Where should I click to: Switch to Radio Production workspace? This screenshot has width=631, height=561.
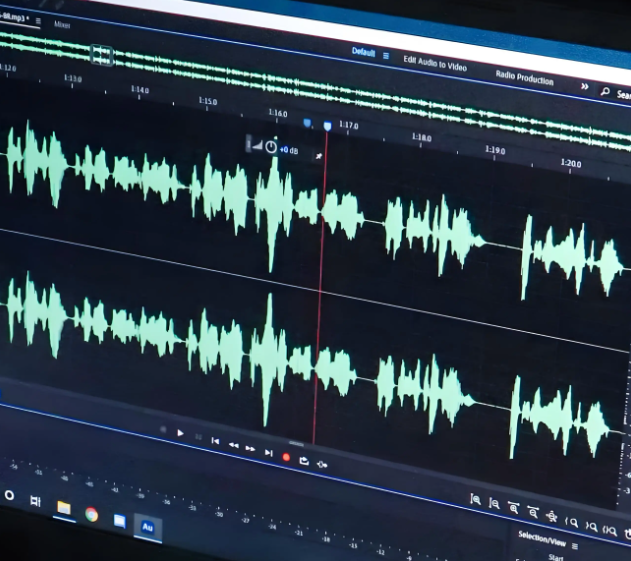tap(524, 77)
